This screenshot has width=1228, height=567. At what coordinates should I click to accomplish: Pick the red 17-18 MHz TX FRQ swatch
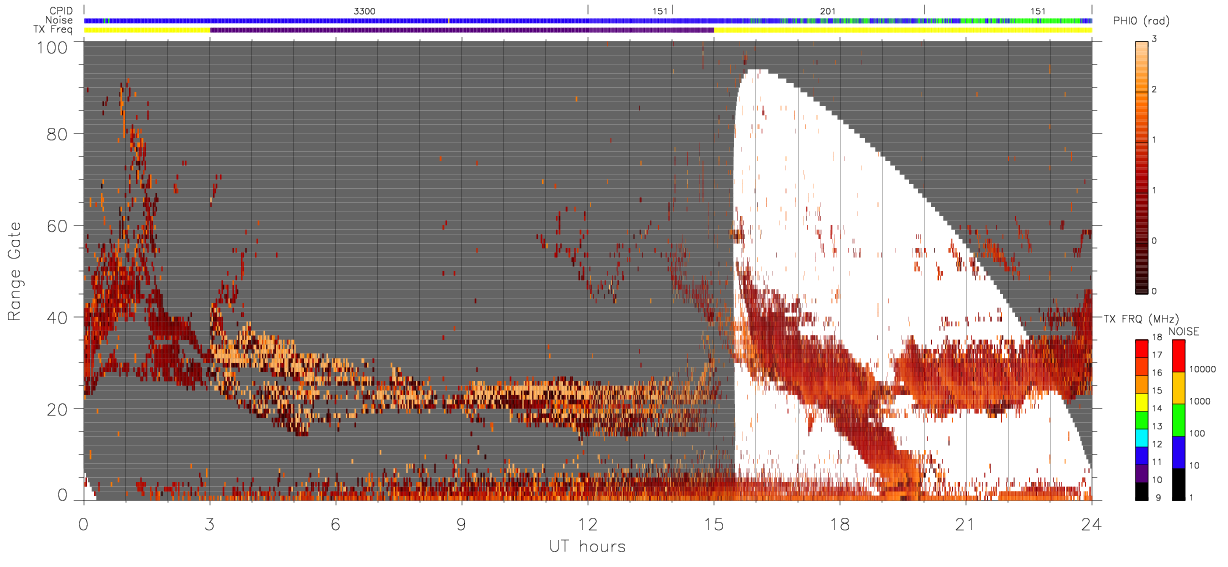coord(1141,348)
